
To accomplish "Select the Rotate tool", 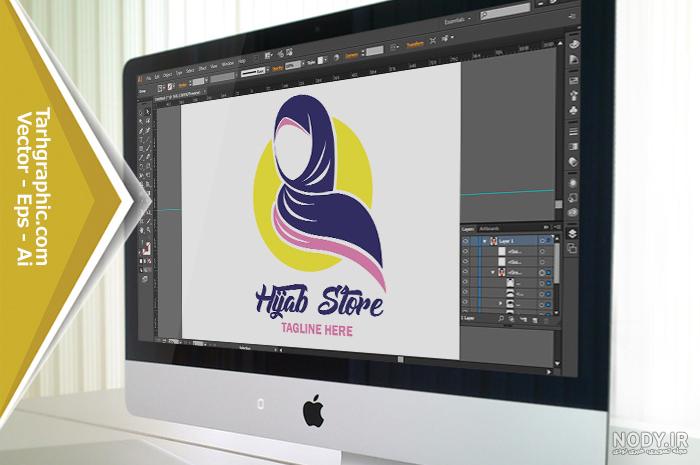I will click(141, 167).
